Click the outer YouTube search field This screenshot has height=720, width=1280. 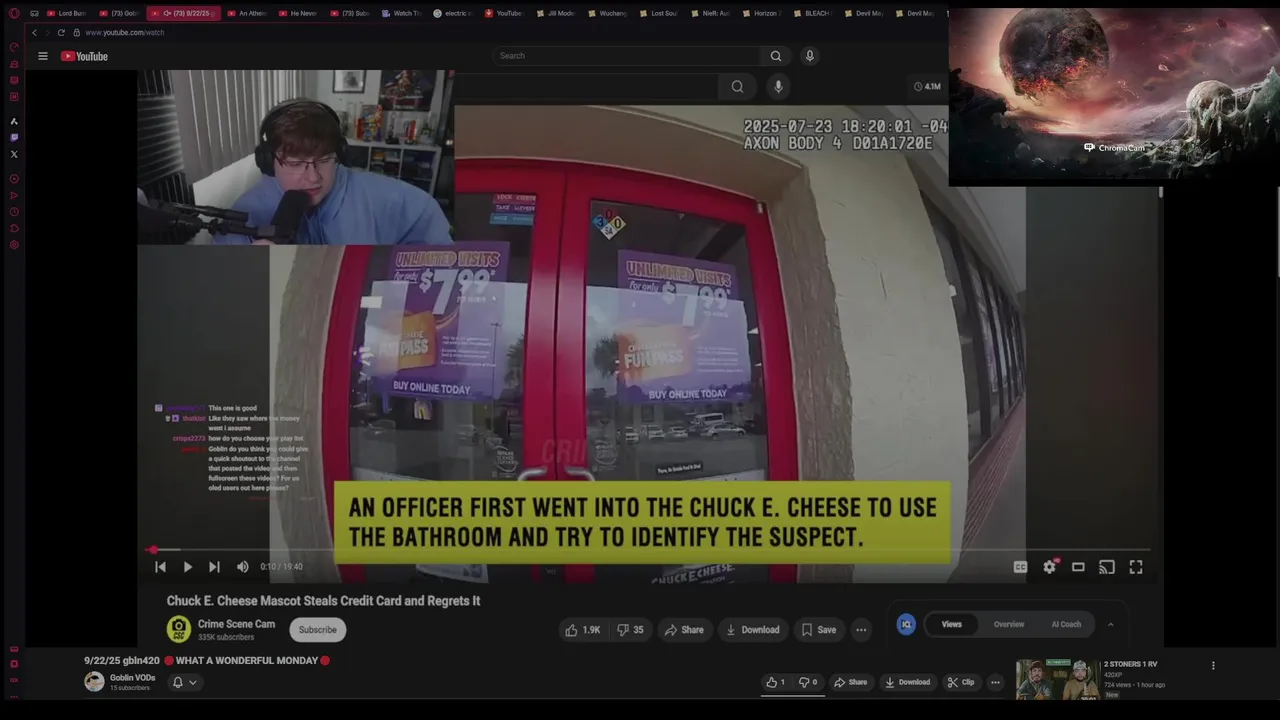pyautogui.click(x=625, y=56)
